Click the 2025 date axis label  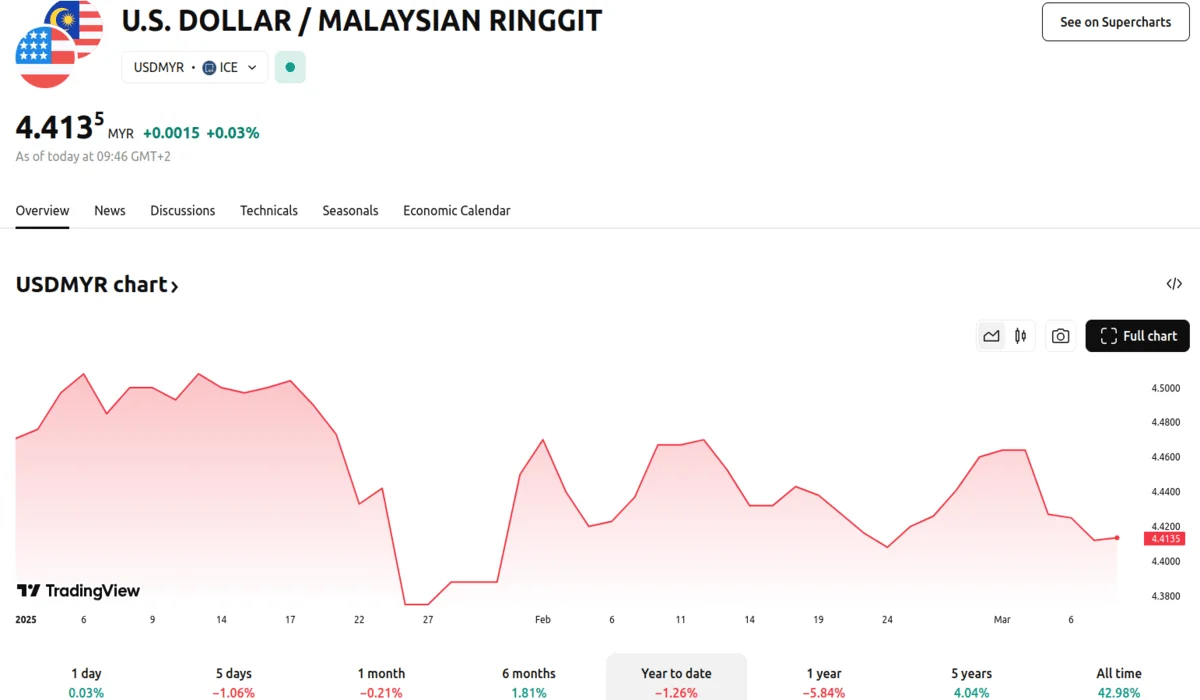click(26, 620)
